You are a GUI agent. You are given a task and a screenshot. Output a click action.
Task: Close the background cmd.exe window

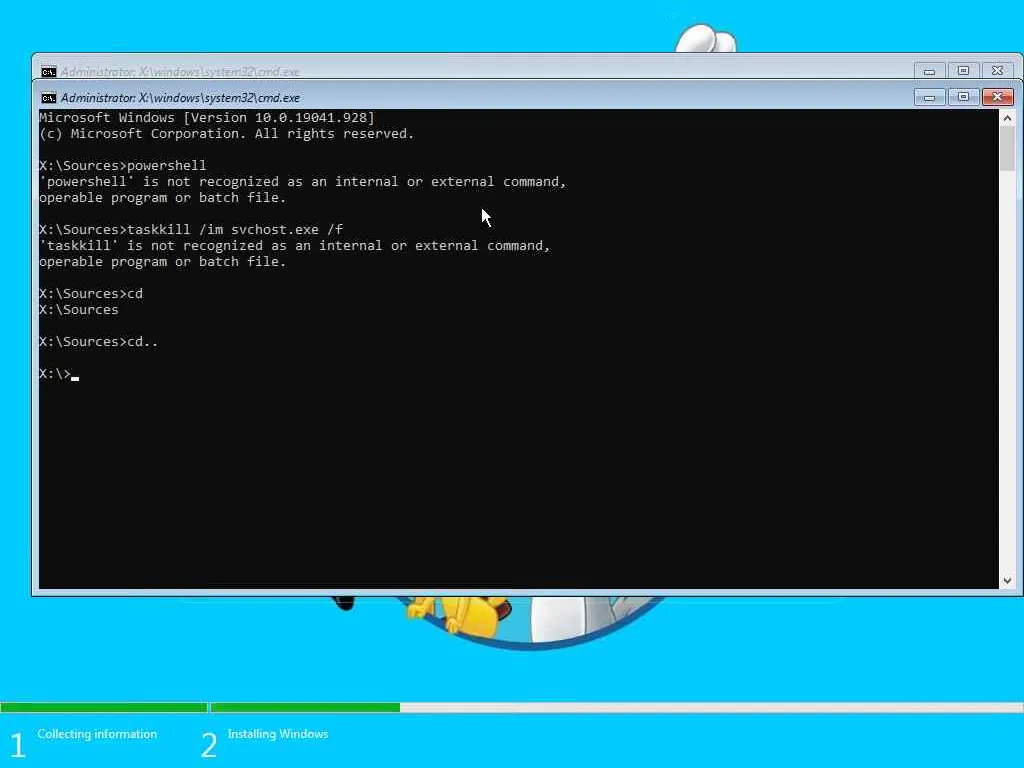(x=997, y=71)
